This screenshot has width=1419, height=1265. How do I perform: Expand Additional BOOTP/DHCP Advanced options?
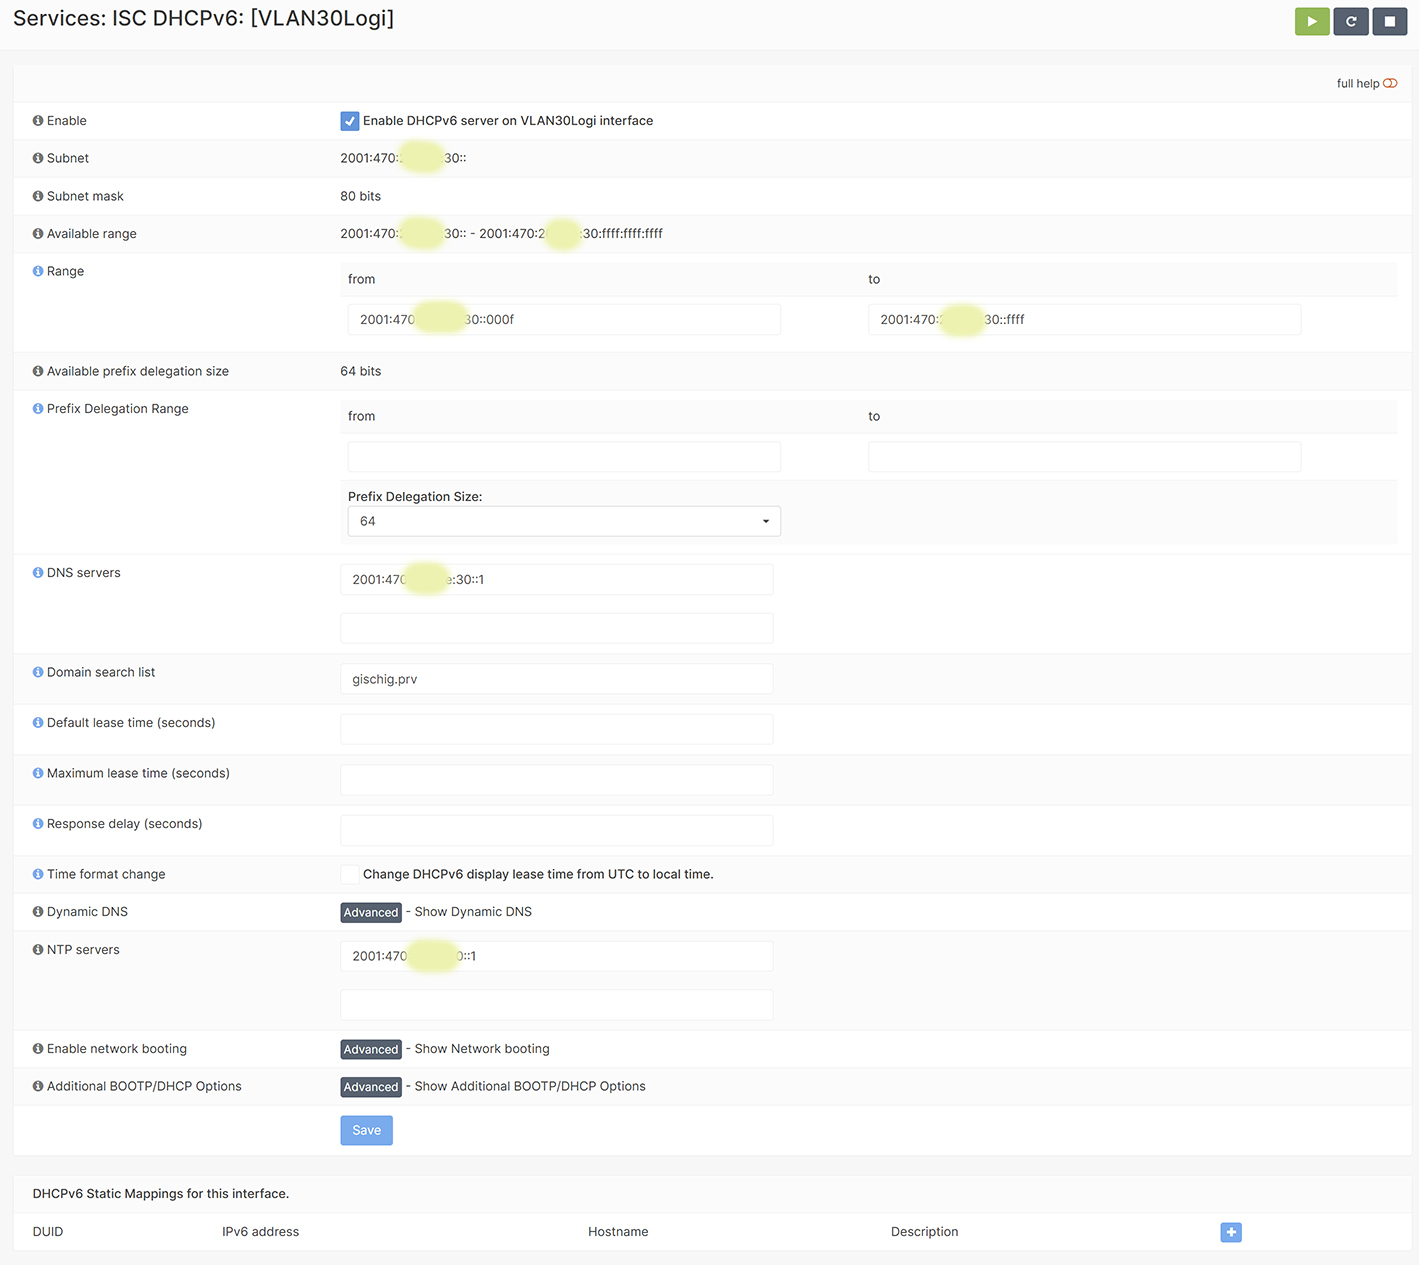371,1087
